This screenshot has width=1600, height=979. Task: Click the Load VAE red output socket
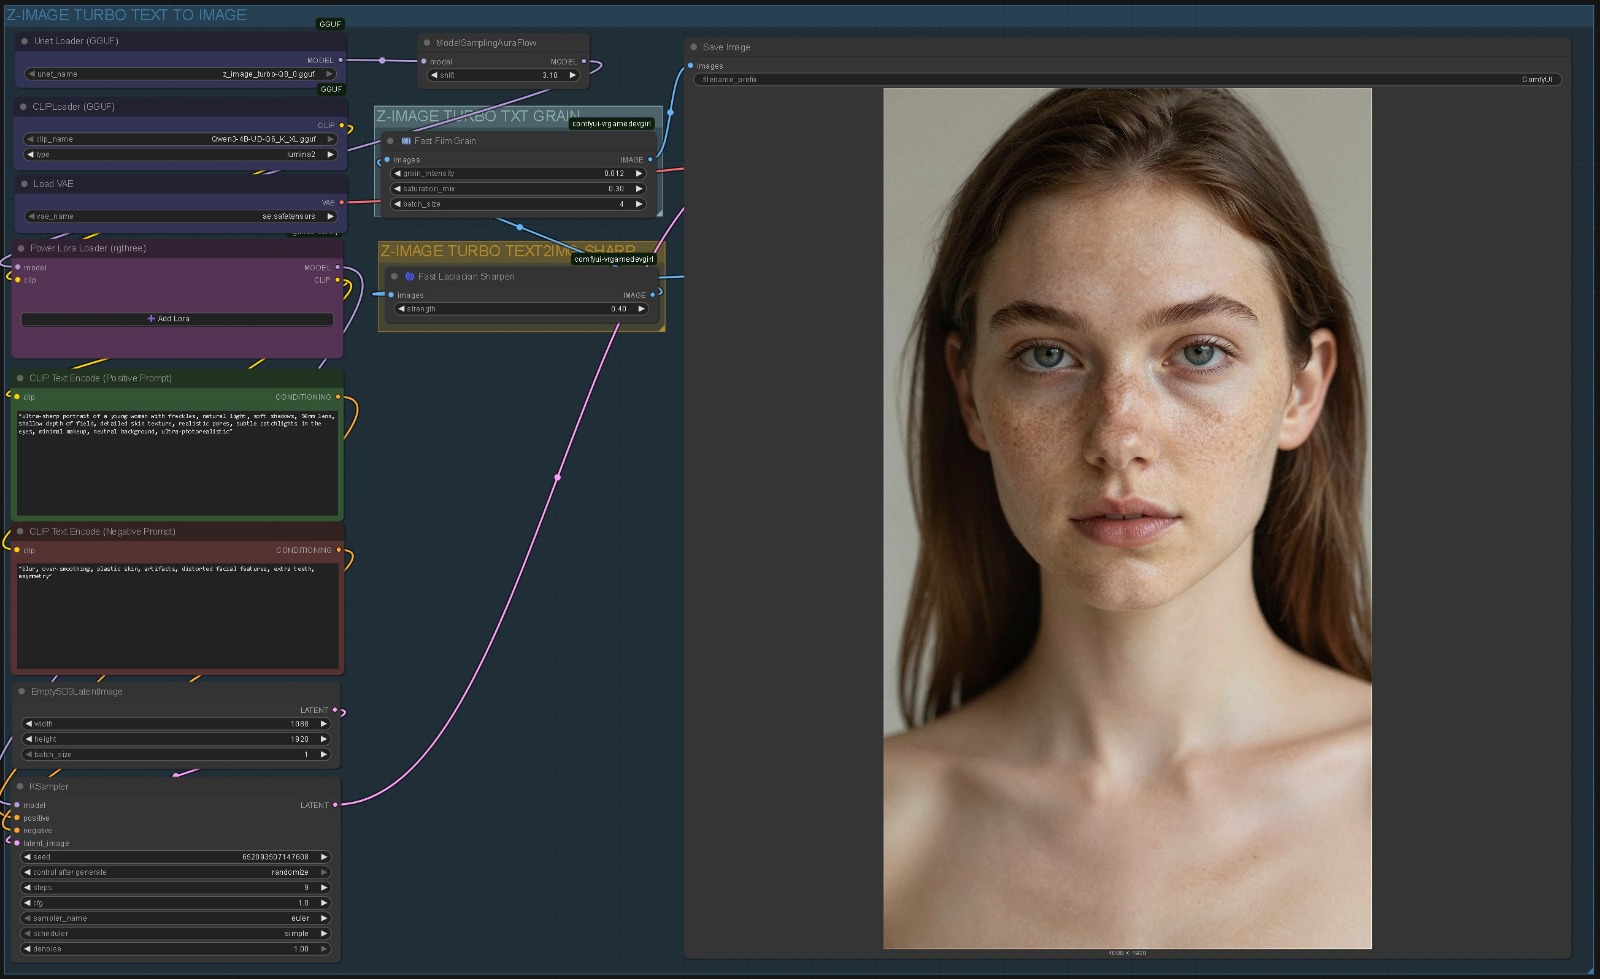pos(342,203)
